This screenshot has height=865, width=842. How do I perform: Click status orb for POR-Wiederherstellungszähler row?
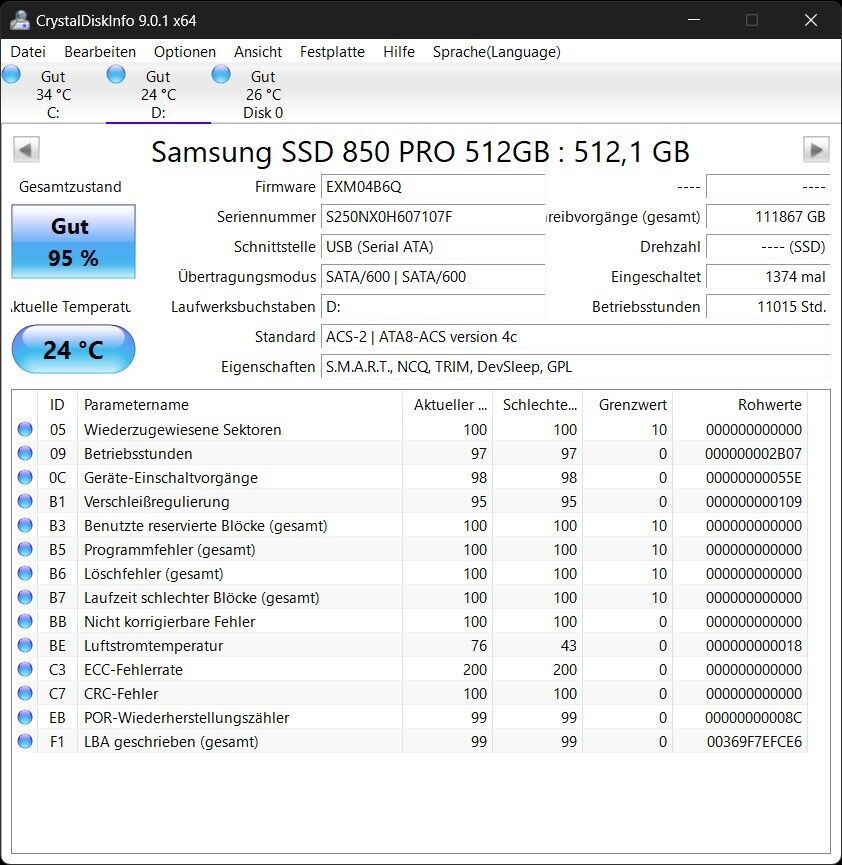click(25, 717)
